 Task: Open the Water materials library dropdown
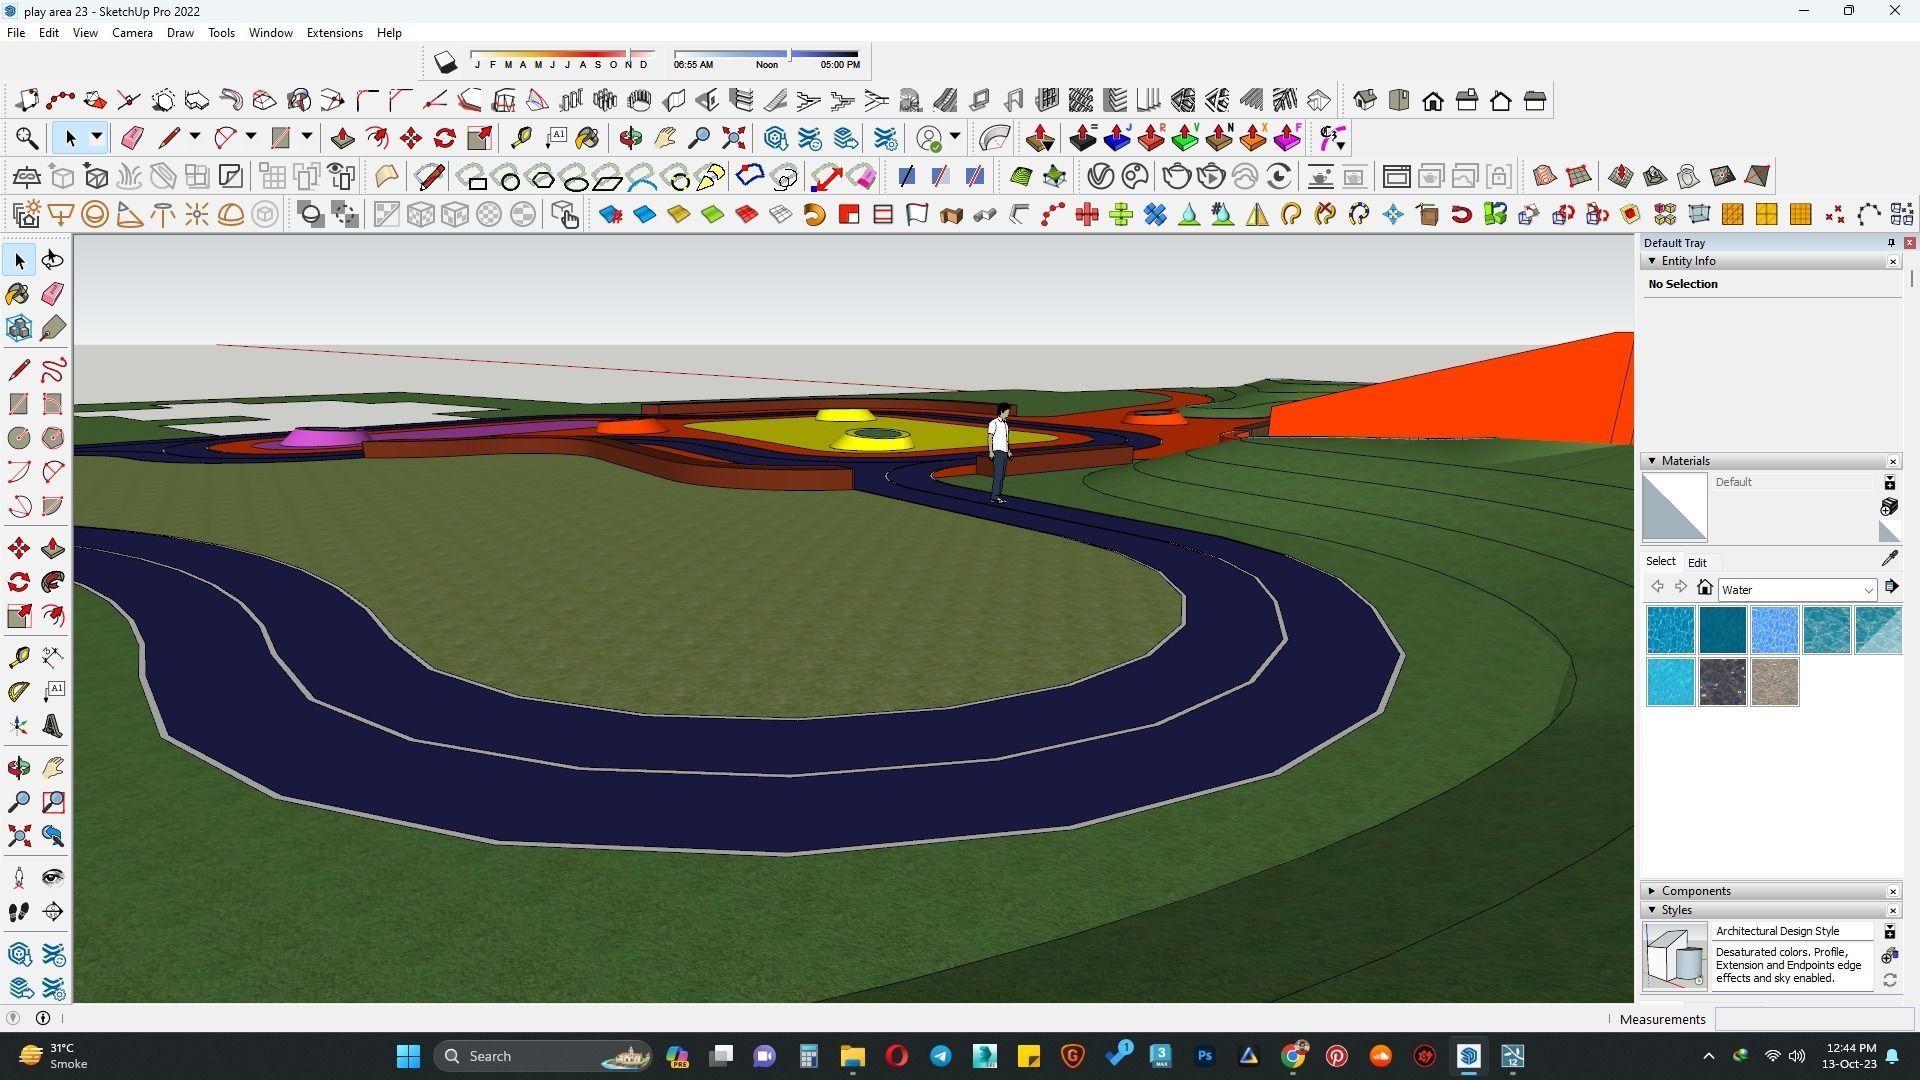pyautogui.click(x=1867, y=590)
